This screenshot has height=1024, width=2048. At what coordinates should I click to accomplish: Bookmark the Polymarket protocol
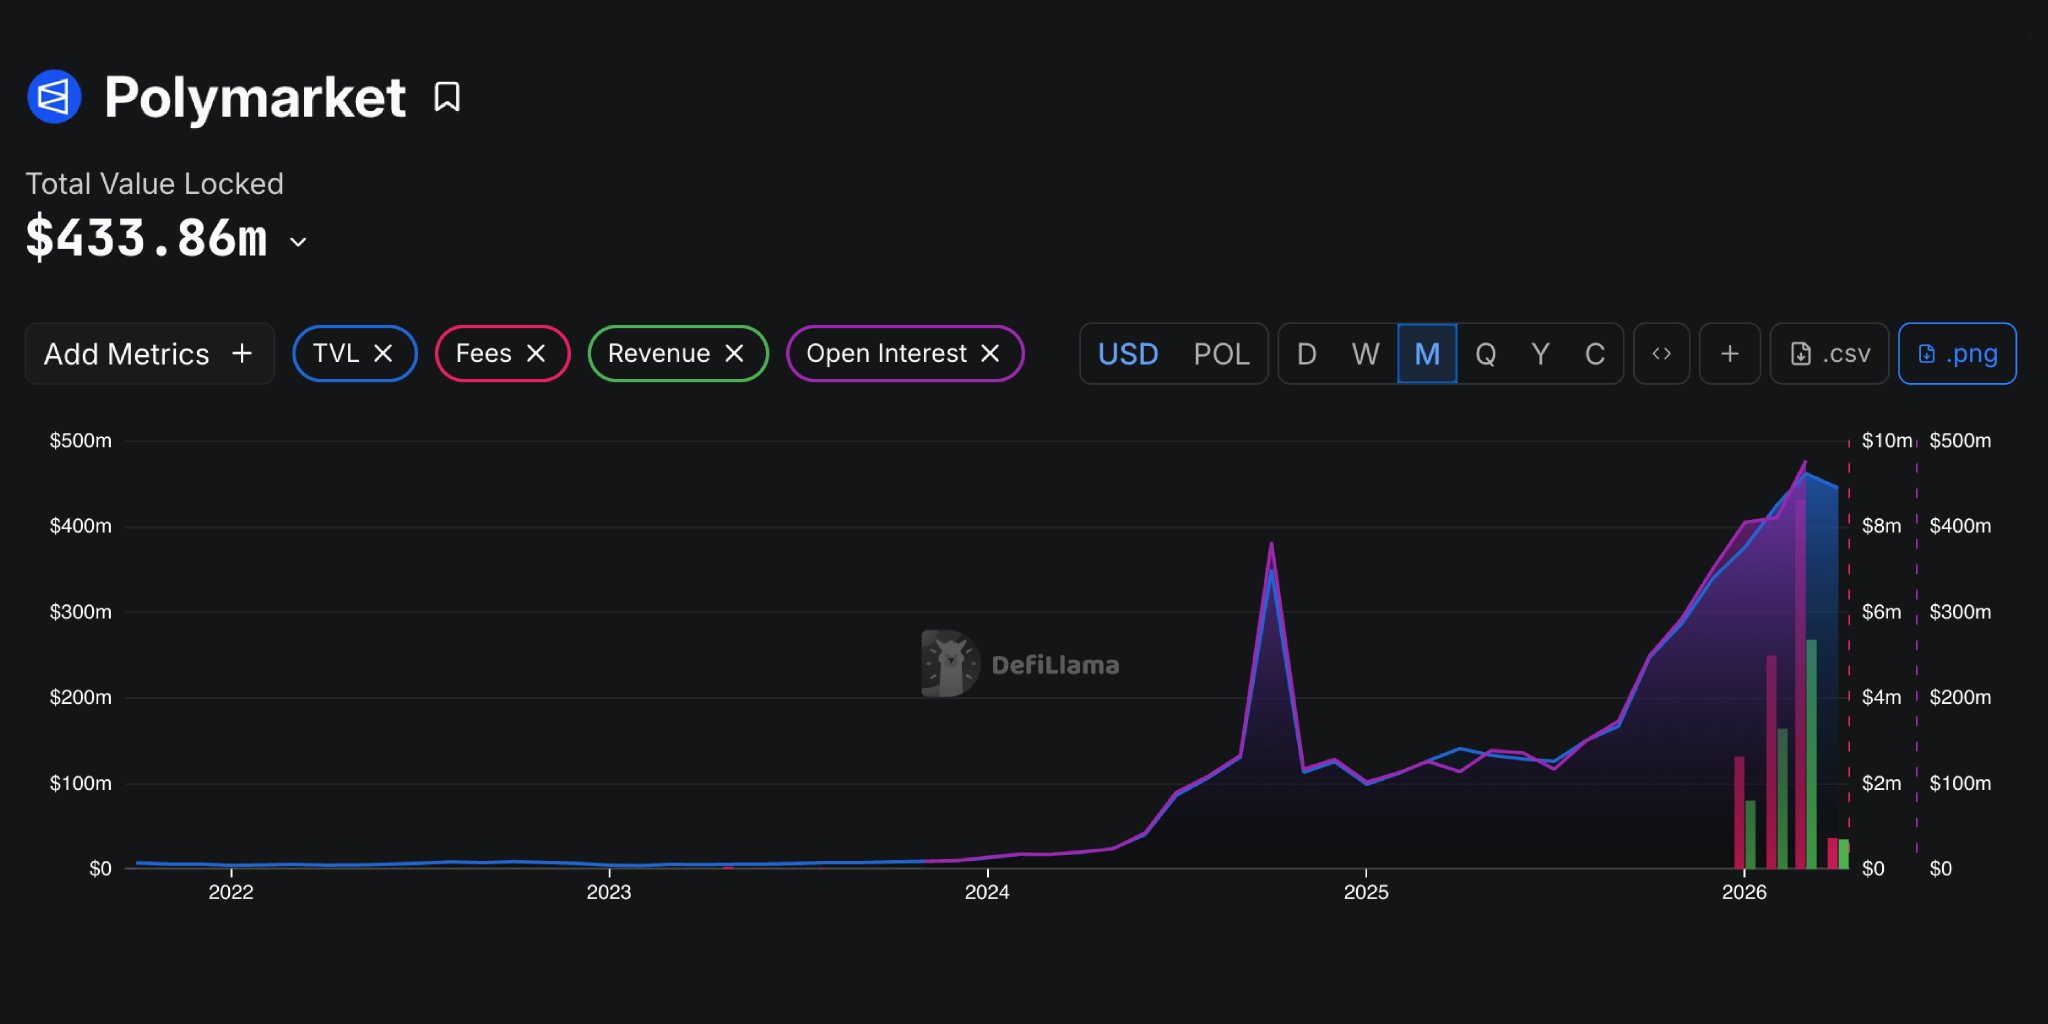(x=447, y=97)
